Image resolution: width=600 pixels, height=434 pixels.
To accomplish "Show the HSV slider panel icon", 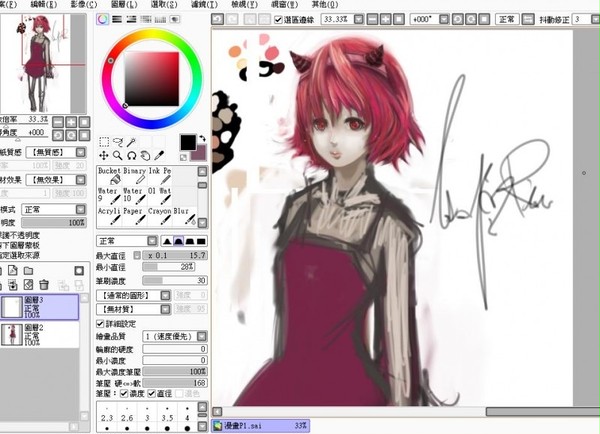I will (131, 19).
